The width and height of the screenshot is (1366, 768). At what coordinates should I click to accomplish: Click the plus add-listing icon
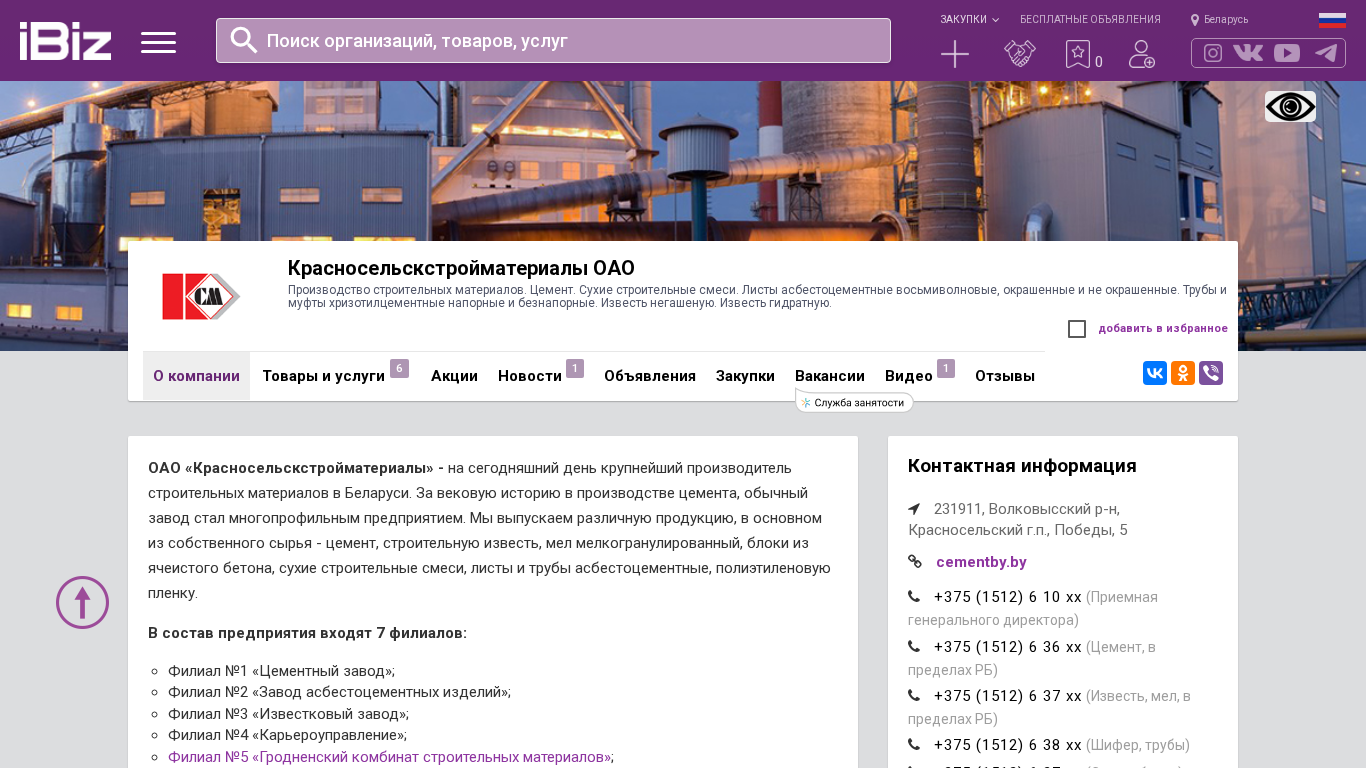tap(955, 54)
